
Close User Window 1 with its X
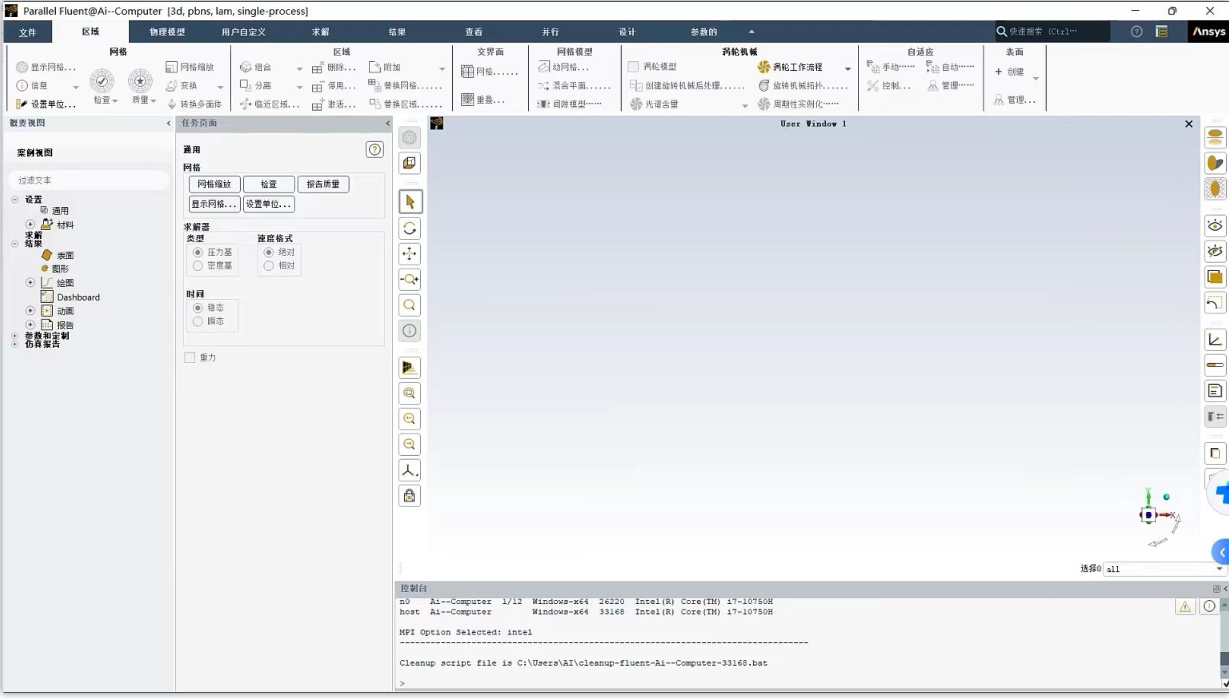[1189, 124]
